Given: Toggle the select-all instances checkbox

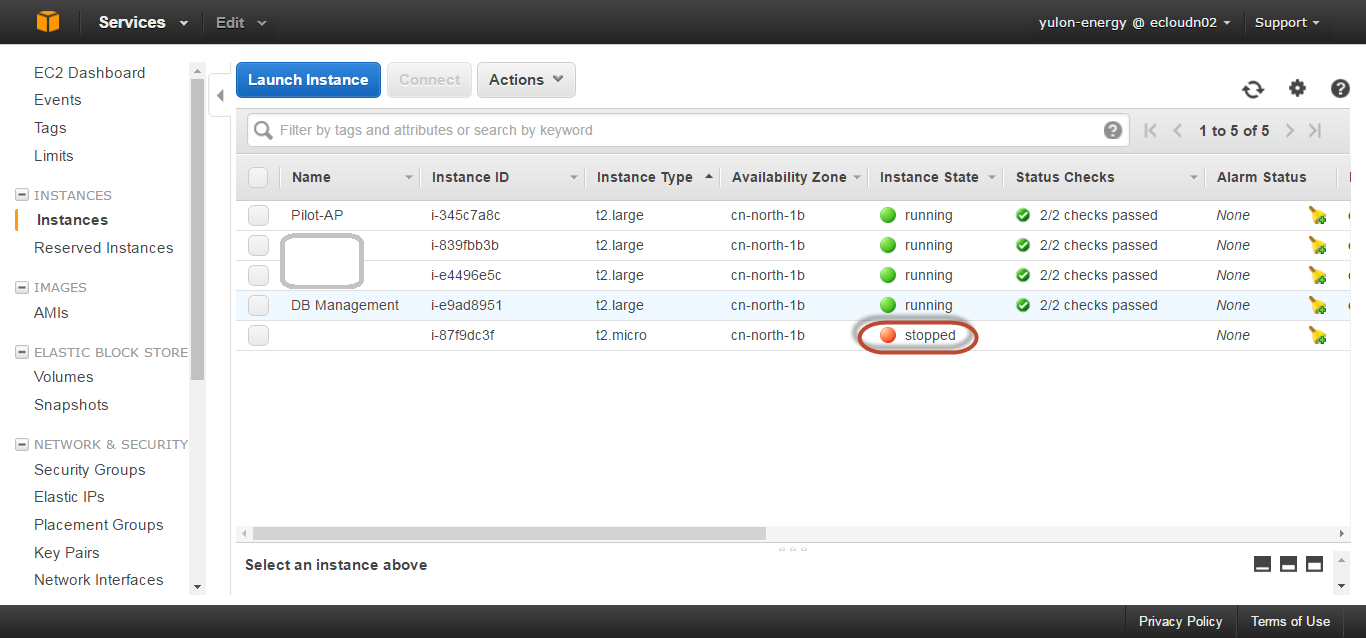Looking at the screenshot, I should click(x=258, y=177).
